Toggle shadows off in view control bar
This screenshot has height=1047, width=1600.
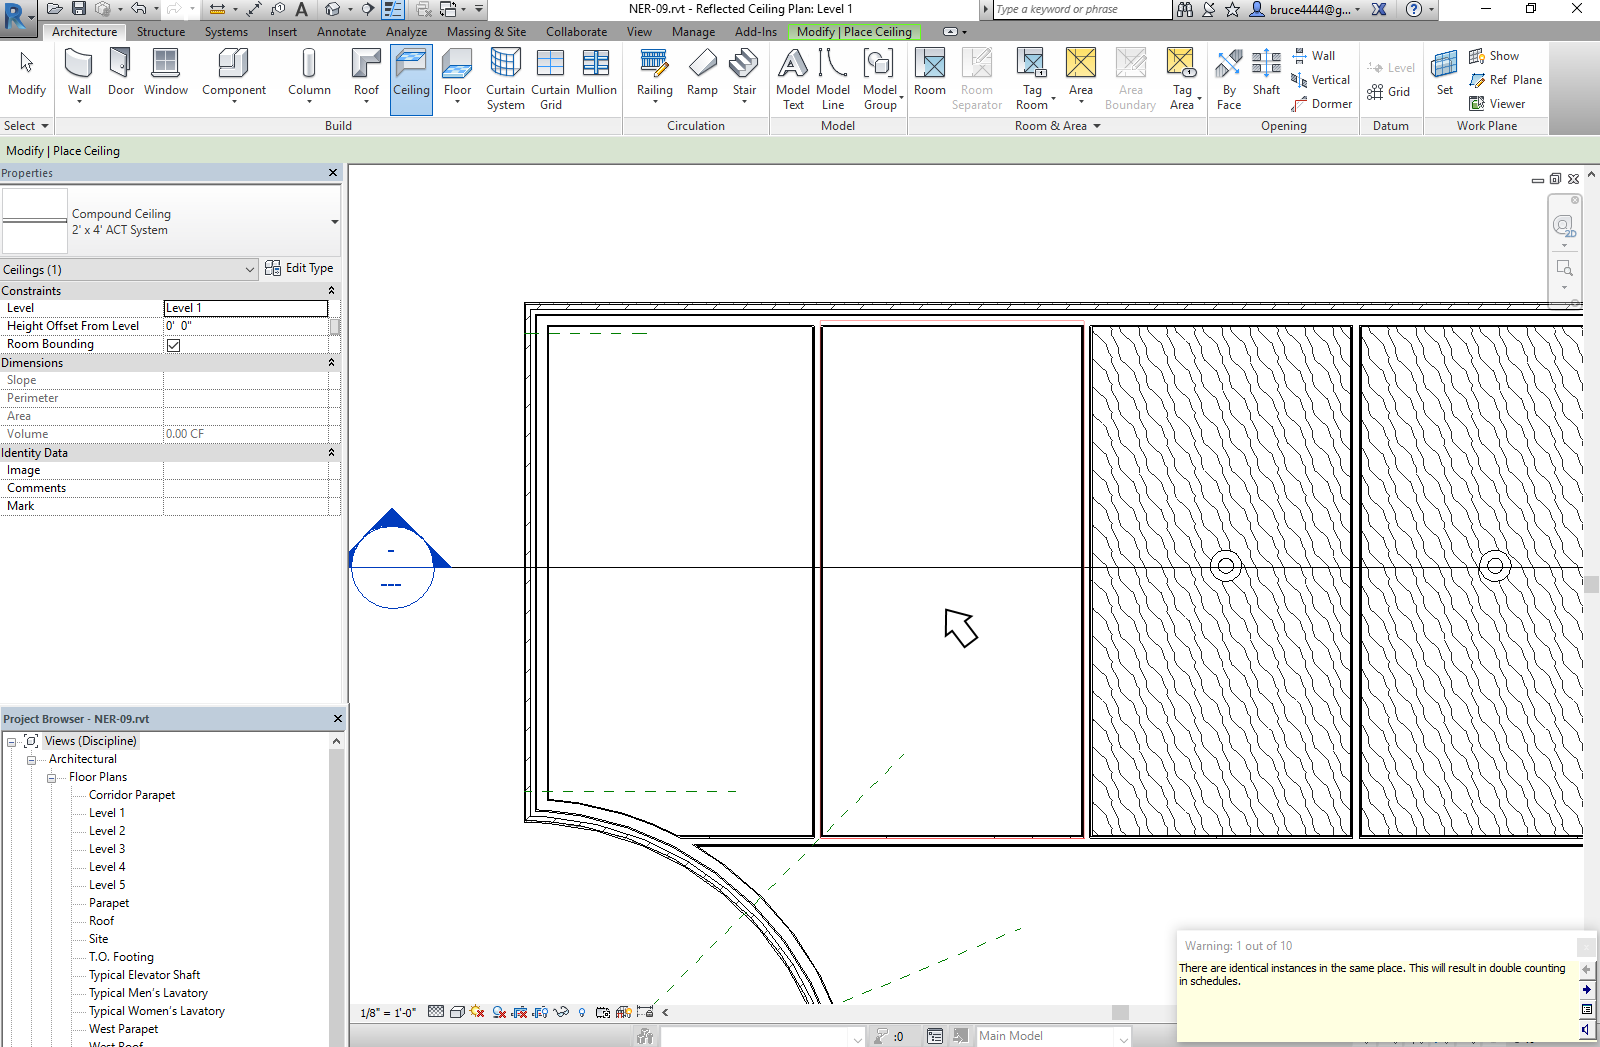tap(498, 1012)
